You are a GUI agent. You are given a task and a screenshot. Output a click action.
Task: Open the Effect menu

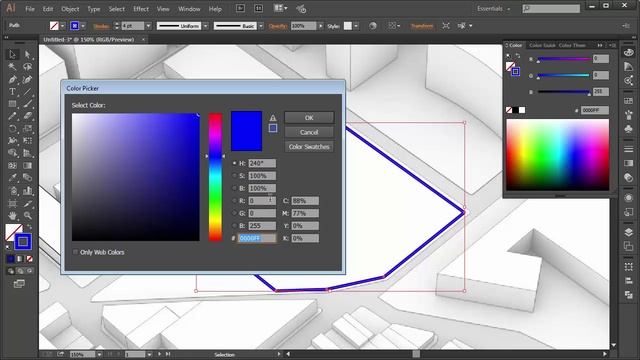coord(141,9)
